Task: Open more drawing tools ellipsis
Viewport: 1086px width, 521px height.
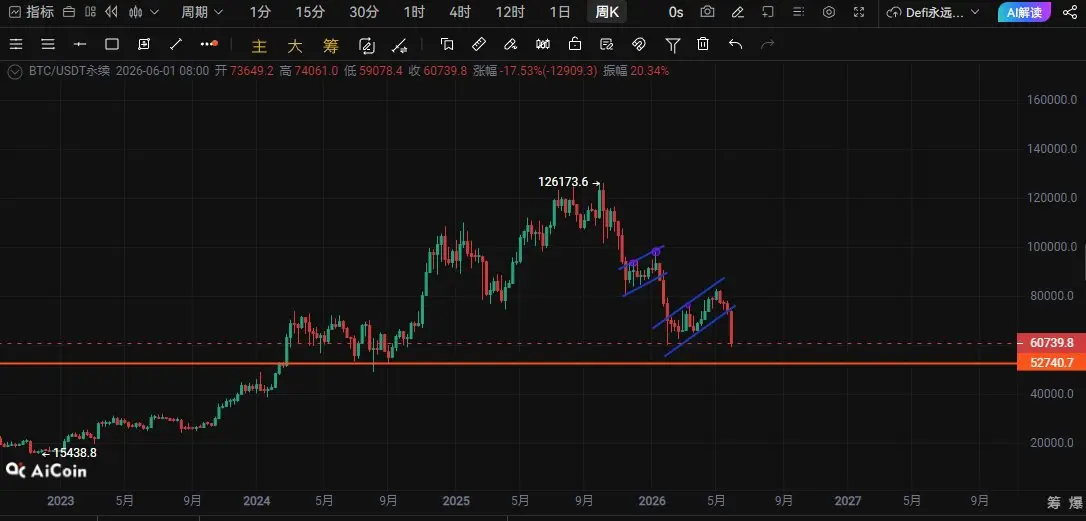Action: point(209,44)
